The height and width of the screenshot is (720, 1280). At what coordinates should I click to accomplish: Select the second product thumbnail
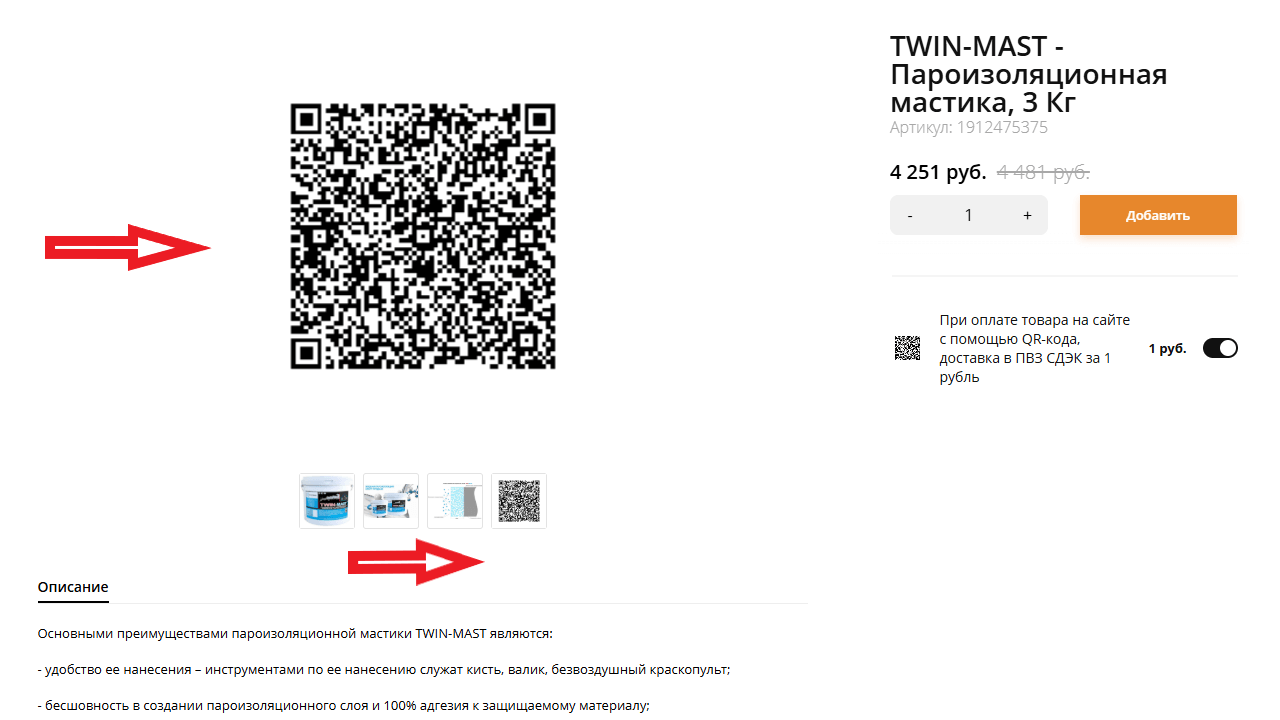tap(391, 501)
